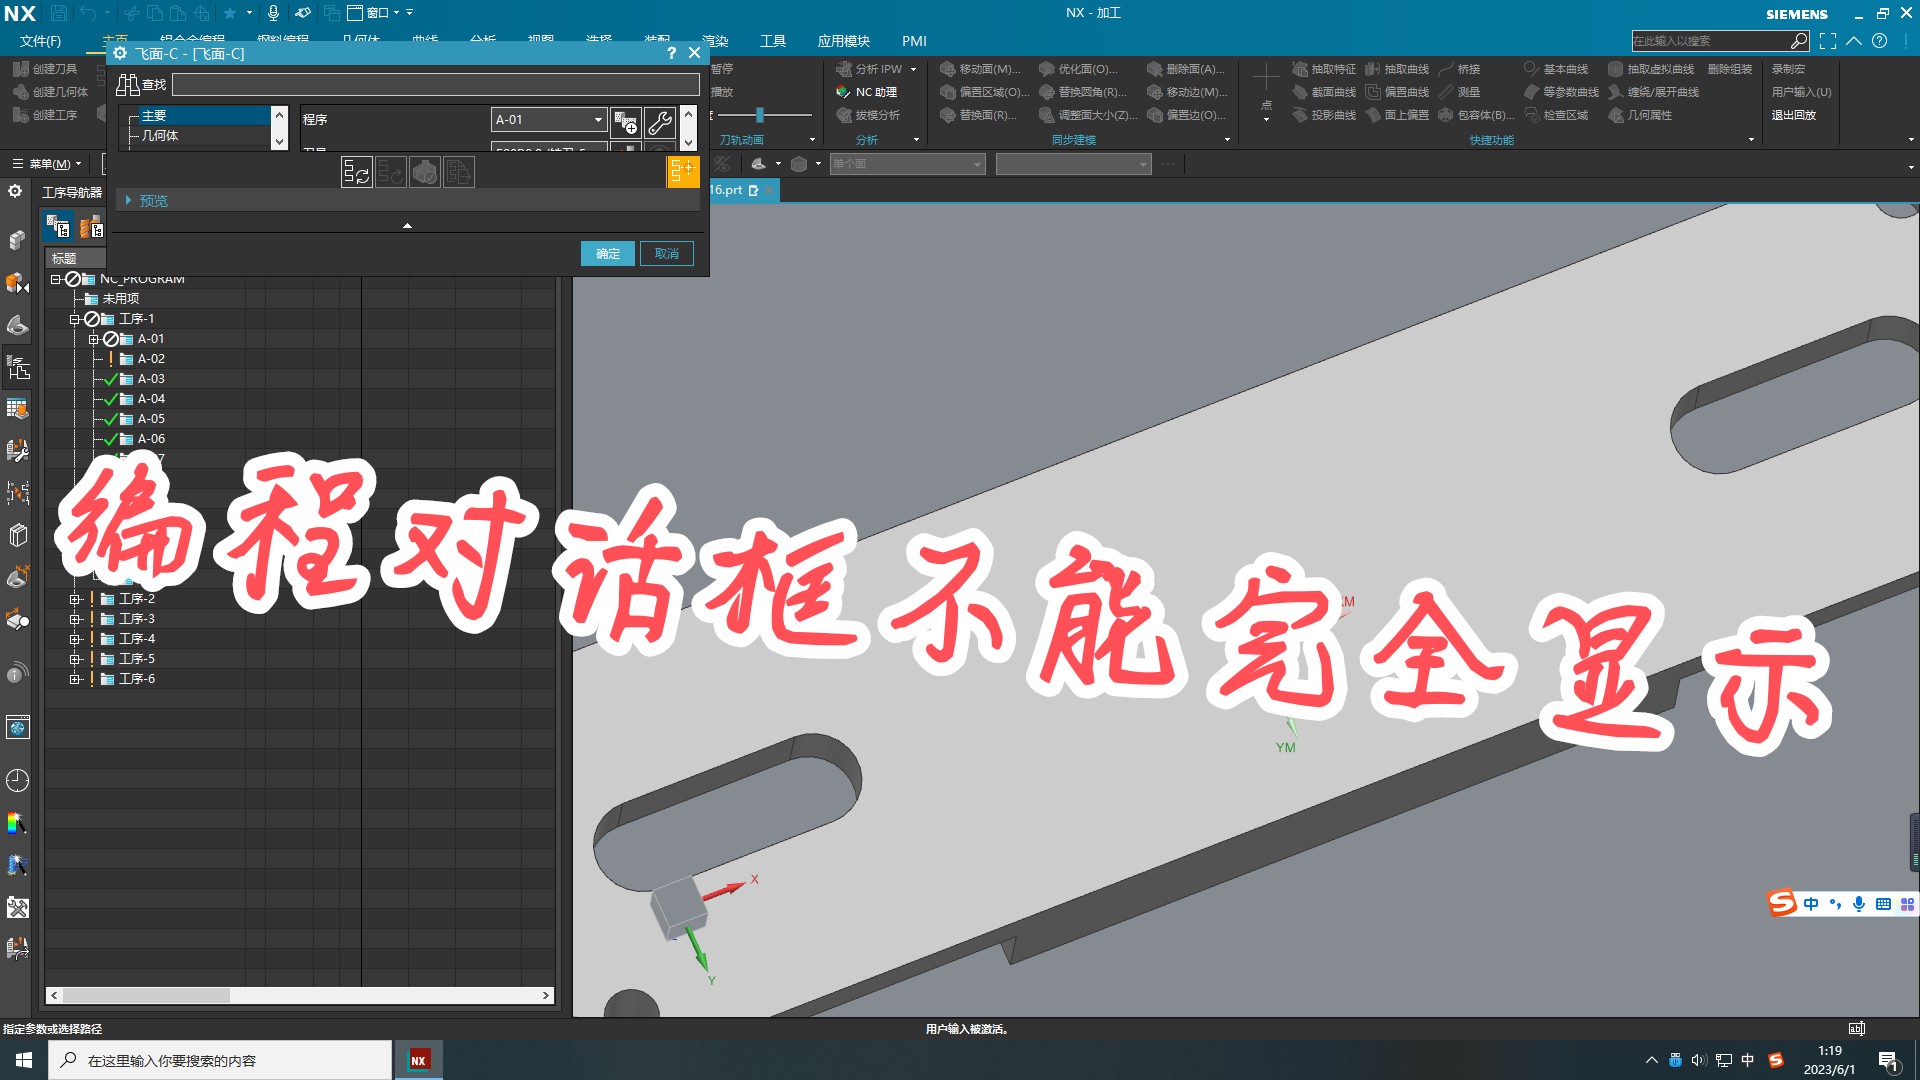Click the NX help icon near search

click(1880, 41)
